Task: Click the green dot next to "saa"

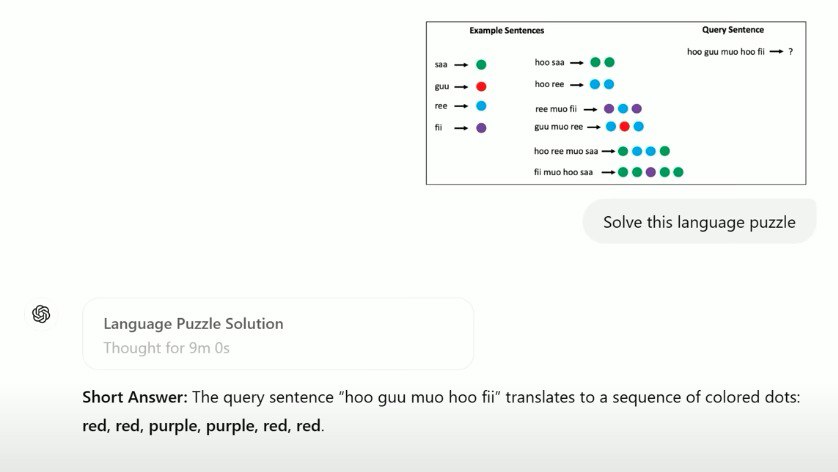Action: pyautogui.click(x=481, y=65)
